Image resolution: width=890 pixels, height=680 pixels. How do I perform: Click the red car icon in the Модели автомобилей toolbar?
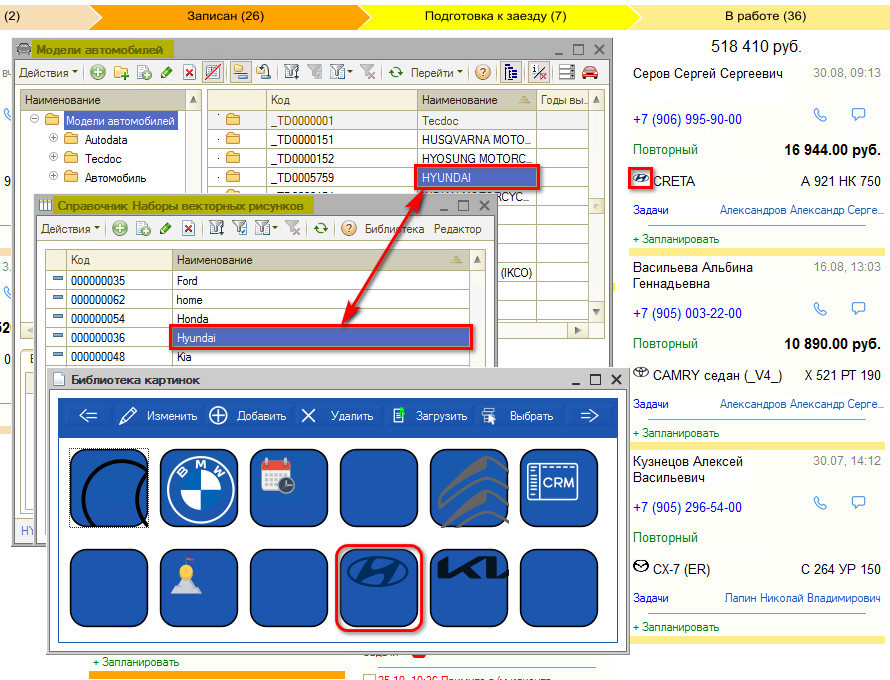click(590, 72)
